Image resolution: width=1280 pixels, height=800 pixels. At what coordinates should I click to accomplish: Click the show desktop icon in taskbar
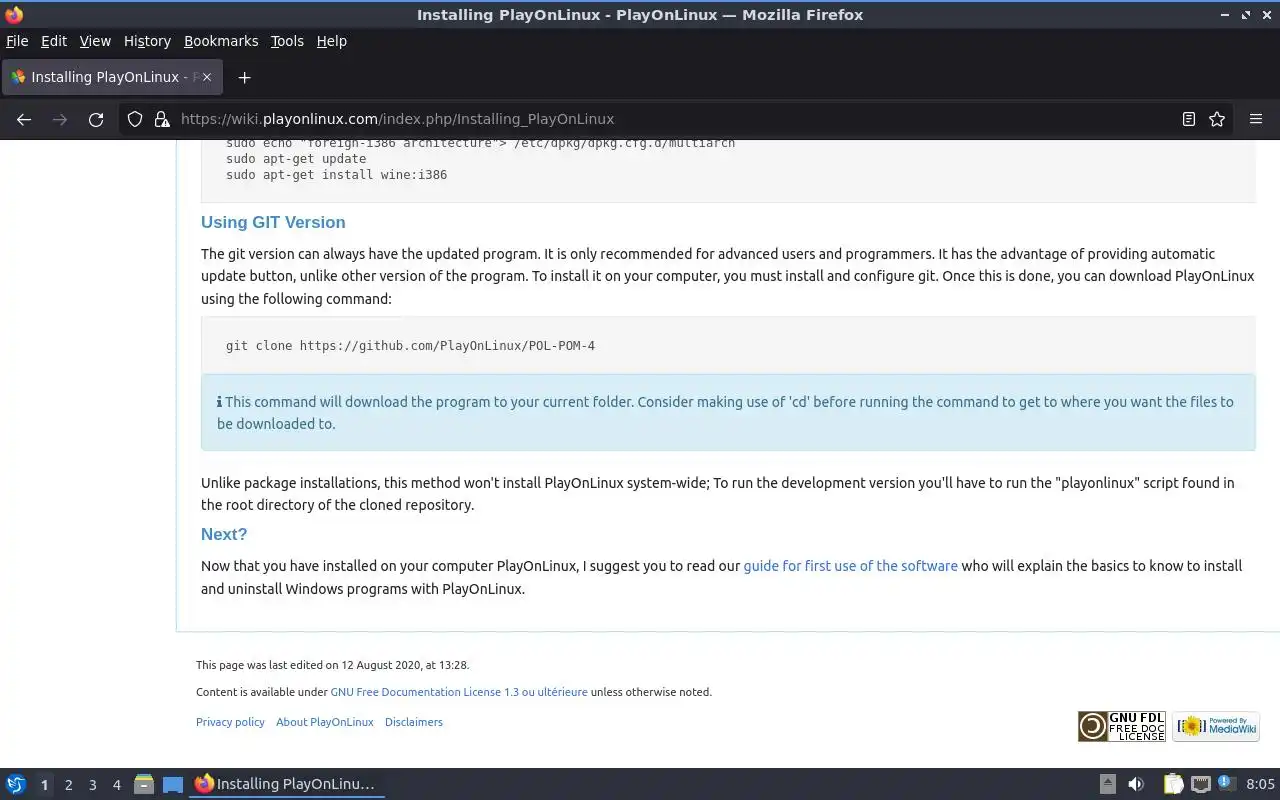(173, 784)
